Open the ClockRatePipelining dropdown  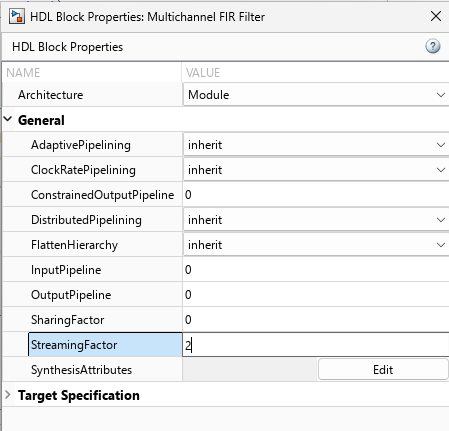tap(316, 170)
